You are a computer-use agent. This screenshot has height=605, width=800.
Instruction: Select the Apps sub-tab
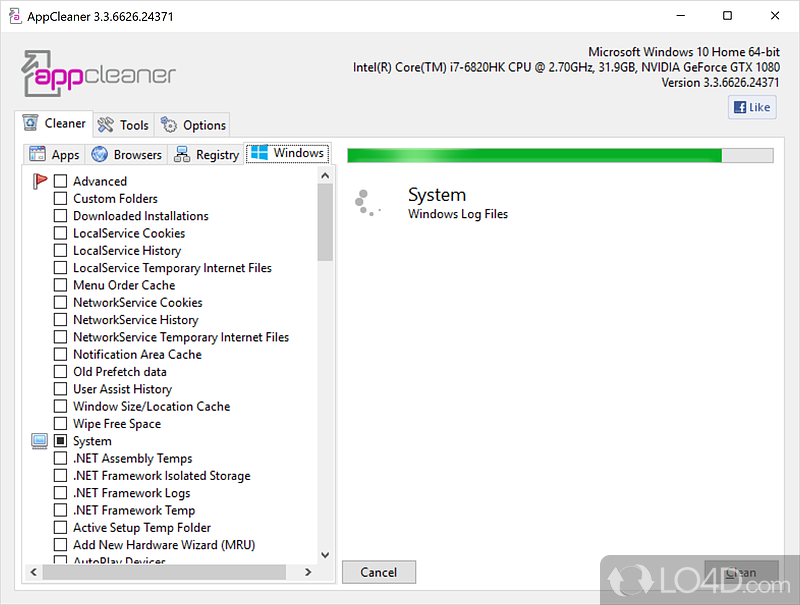[x=54, y=154]
